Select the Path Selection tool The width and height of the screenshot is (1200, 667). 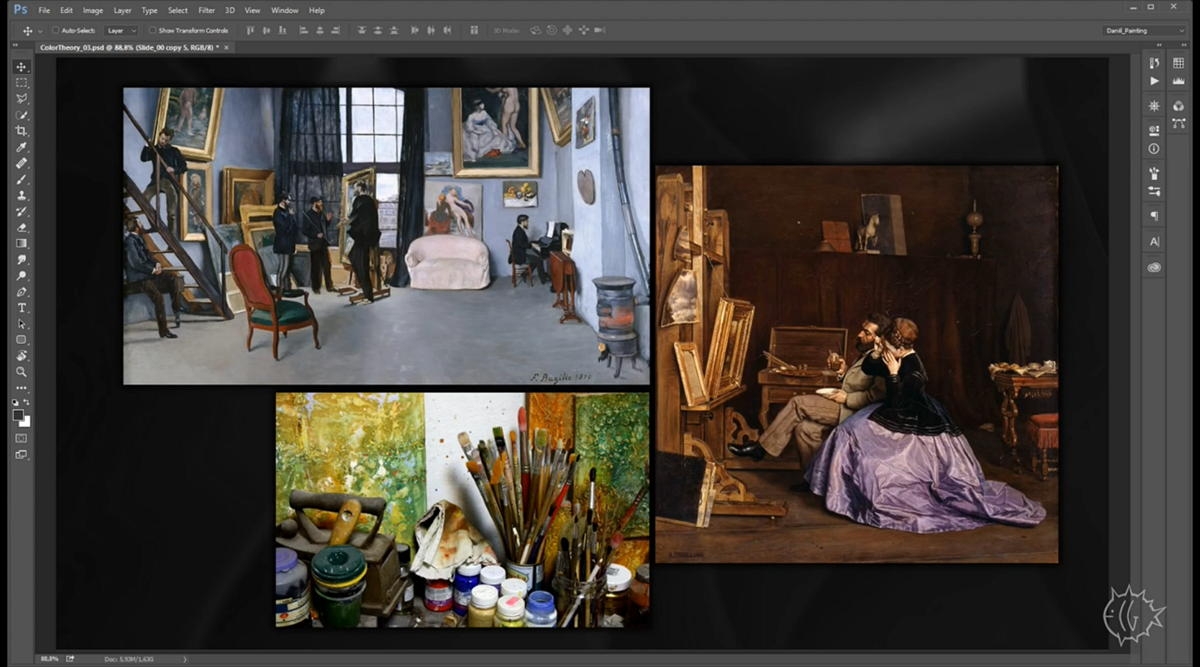tap(21, 323)
